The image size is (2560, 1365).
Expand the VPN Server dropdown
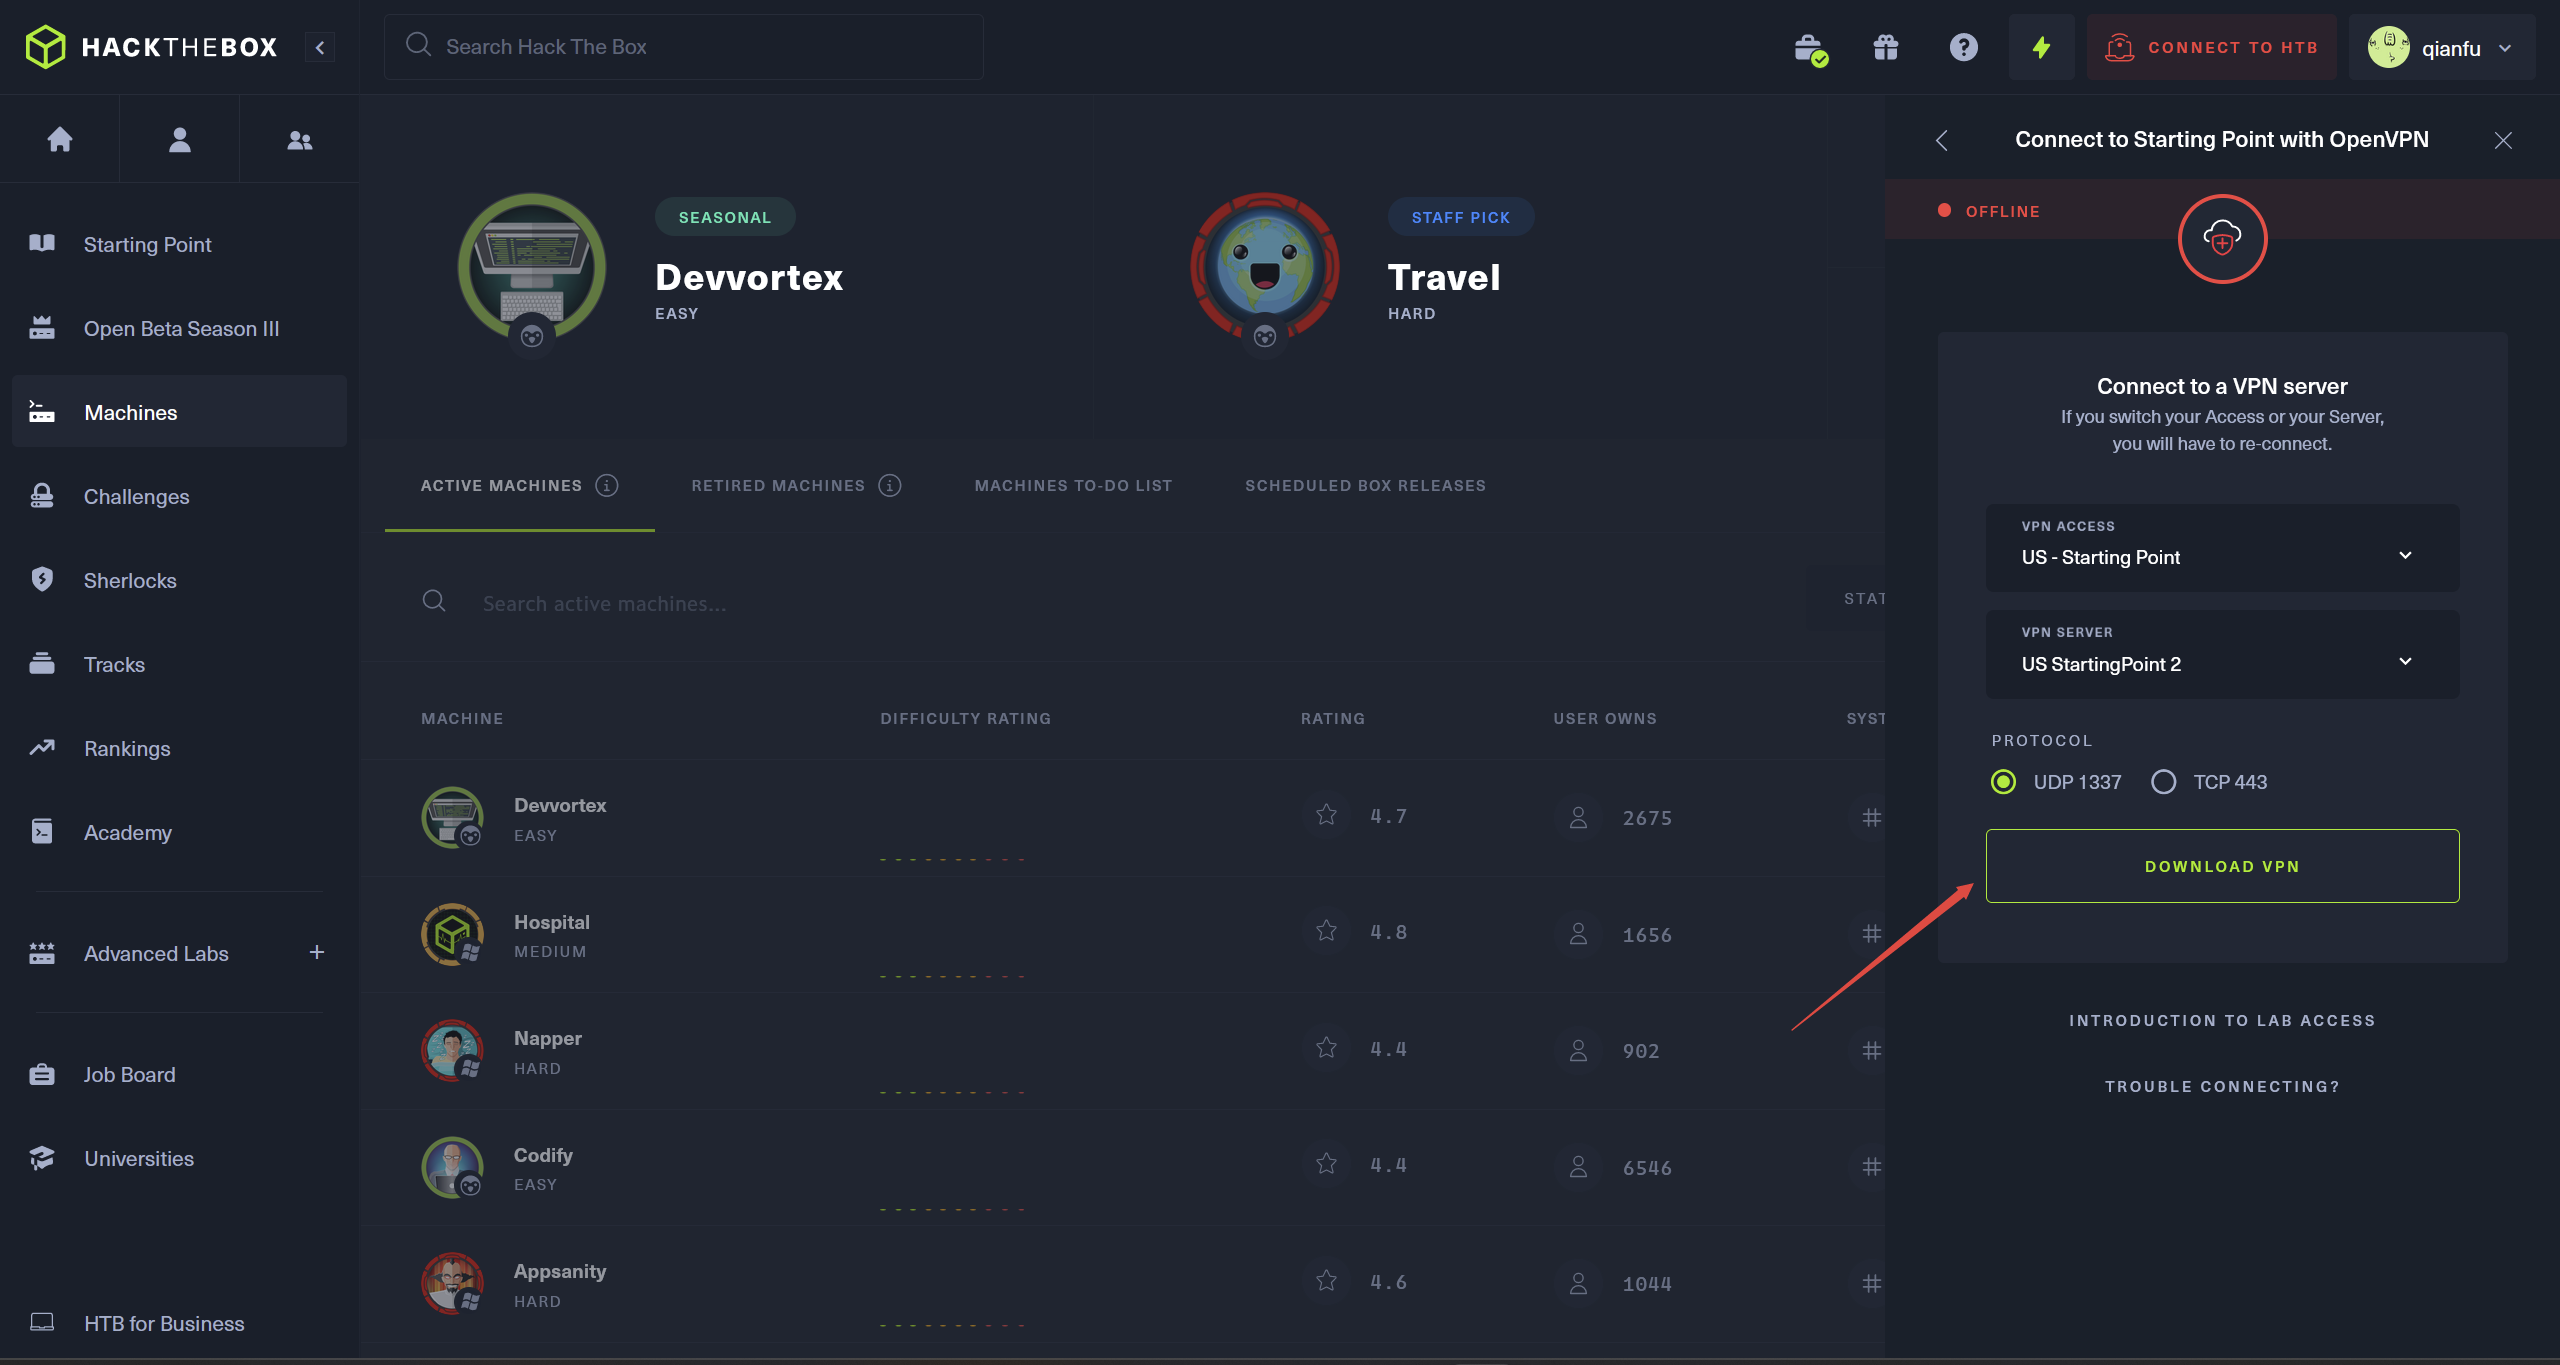[2222, 654]
